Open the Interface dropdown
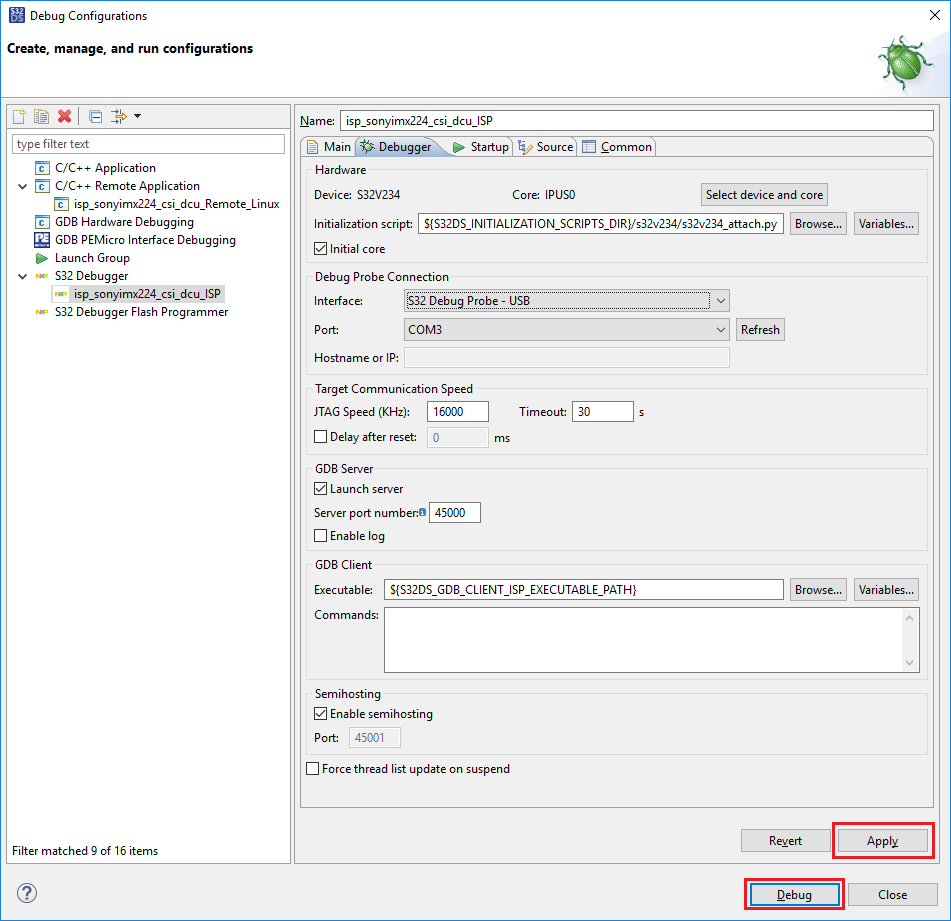 coord(566,301)
